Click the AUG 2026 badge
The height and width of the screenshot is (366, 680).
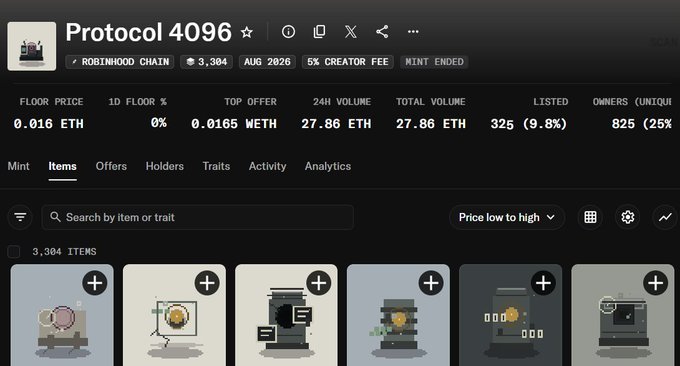tap(267, 62)
